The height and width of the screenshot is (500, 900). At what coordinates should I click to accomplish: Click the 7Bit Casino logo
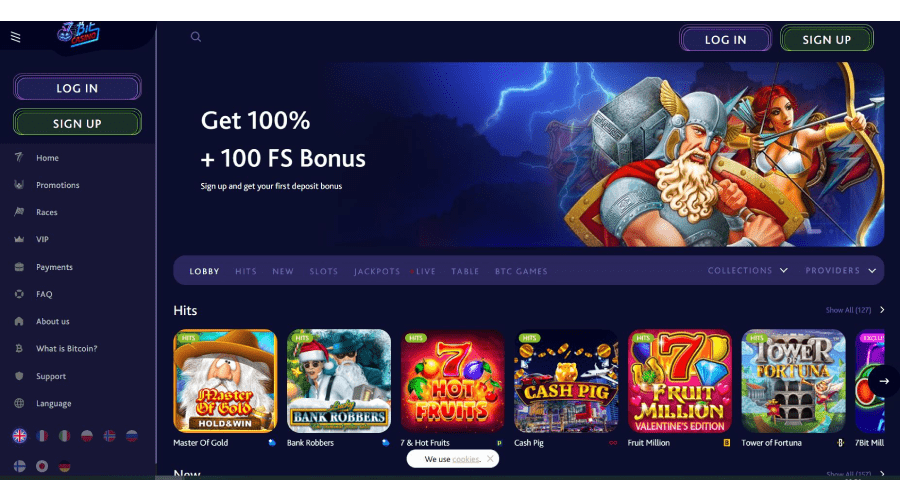click(79, 34)
